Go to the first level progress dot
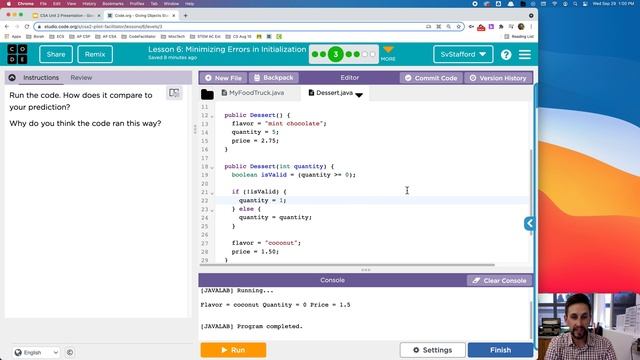Image resolution: width=640 pixels, height=360 pixels. [x=315, y=54]
